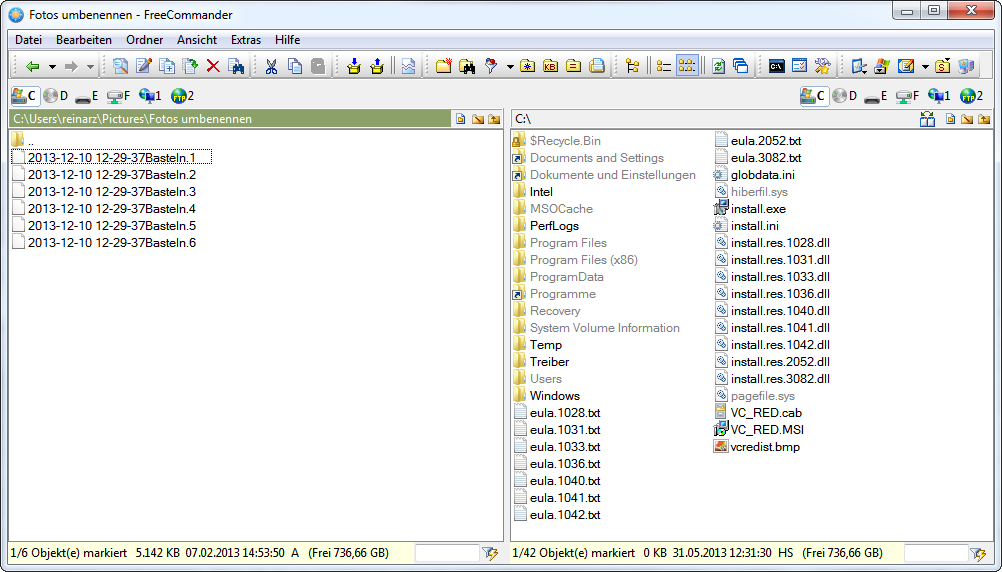This screenshot has width=1002, height=572.
Task: Select file 2013-12-10 12-29-37Basteln.3
Action: (x=111, y=191)
